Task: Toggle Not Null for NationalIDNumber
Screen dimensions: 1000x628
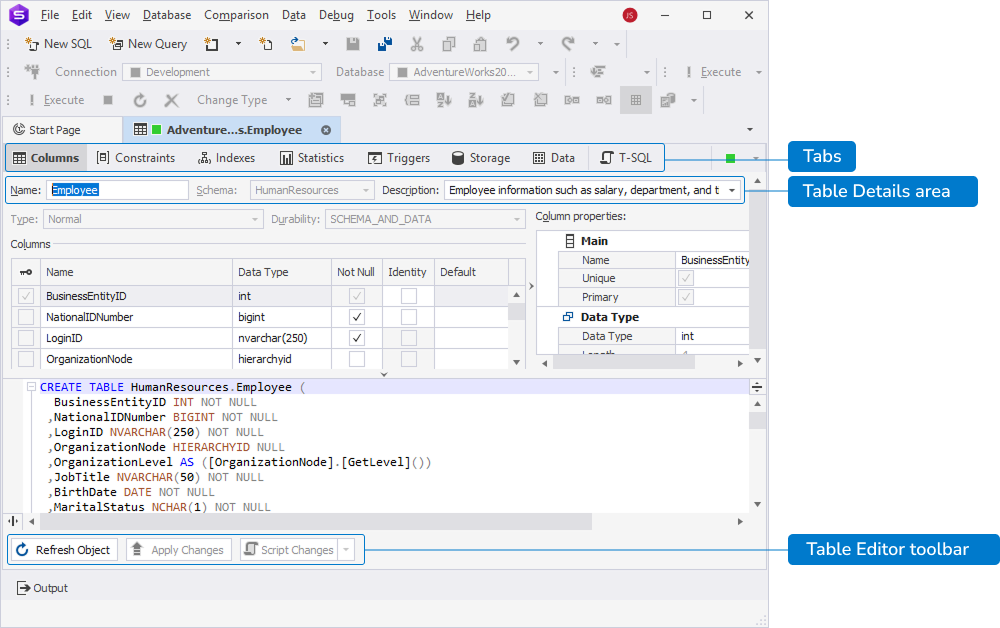Action: tap(357, 317)
